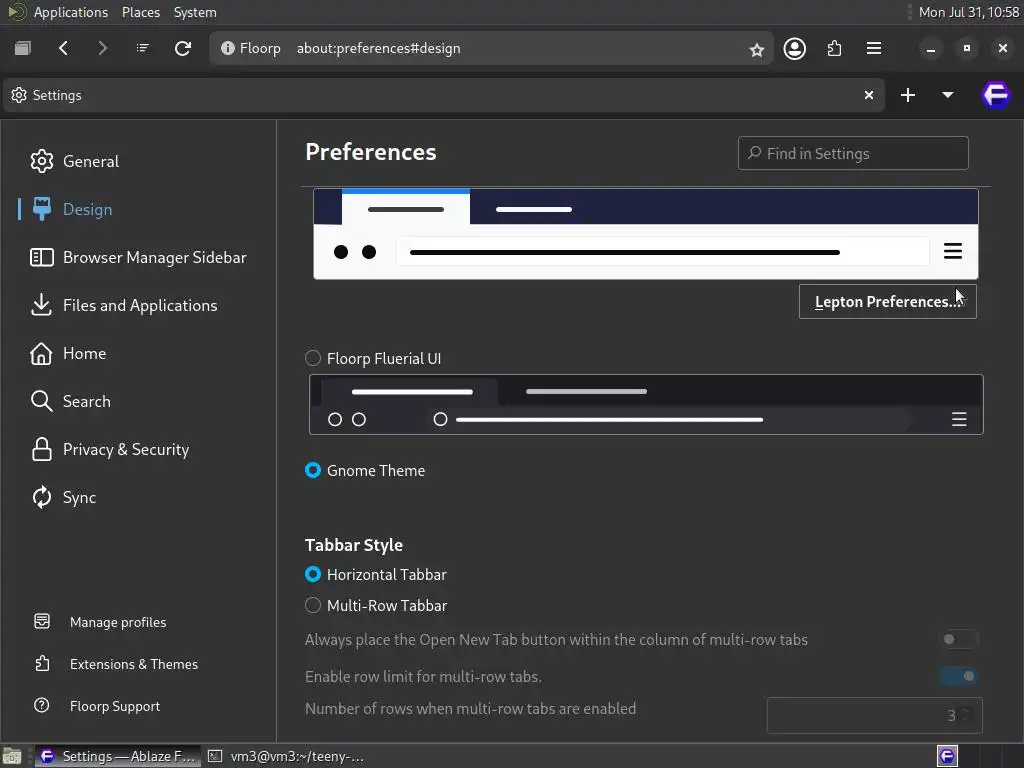Open the account profile icon
This screenshot has height=768, width=1024.
795,48
